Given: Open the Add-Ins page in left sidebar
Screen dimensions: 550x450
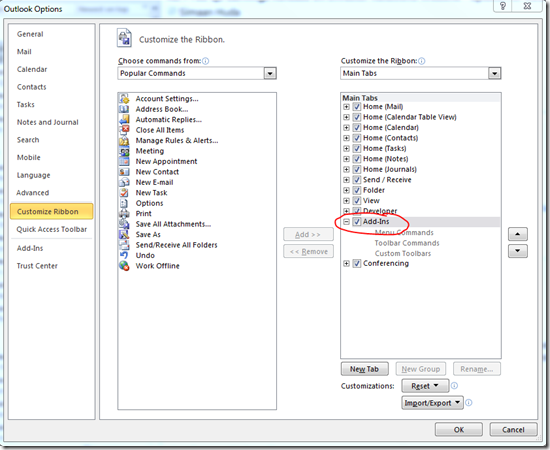Looking at the screenshot, I should (x=30, y=248).
